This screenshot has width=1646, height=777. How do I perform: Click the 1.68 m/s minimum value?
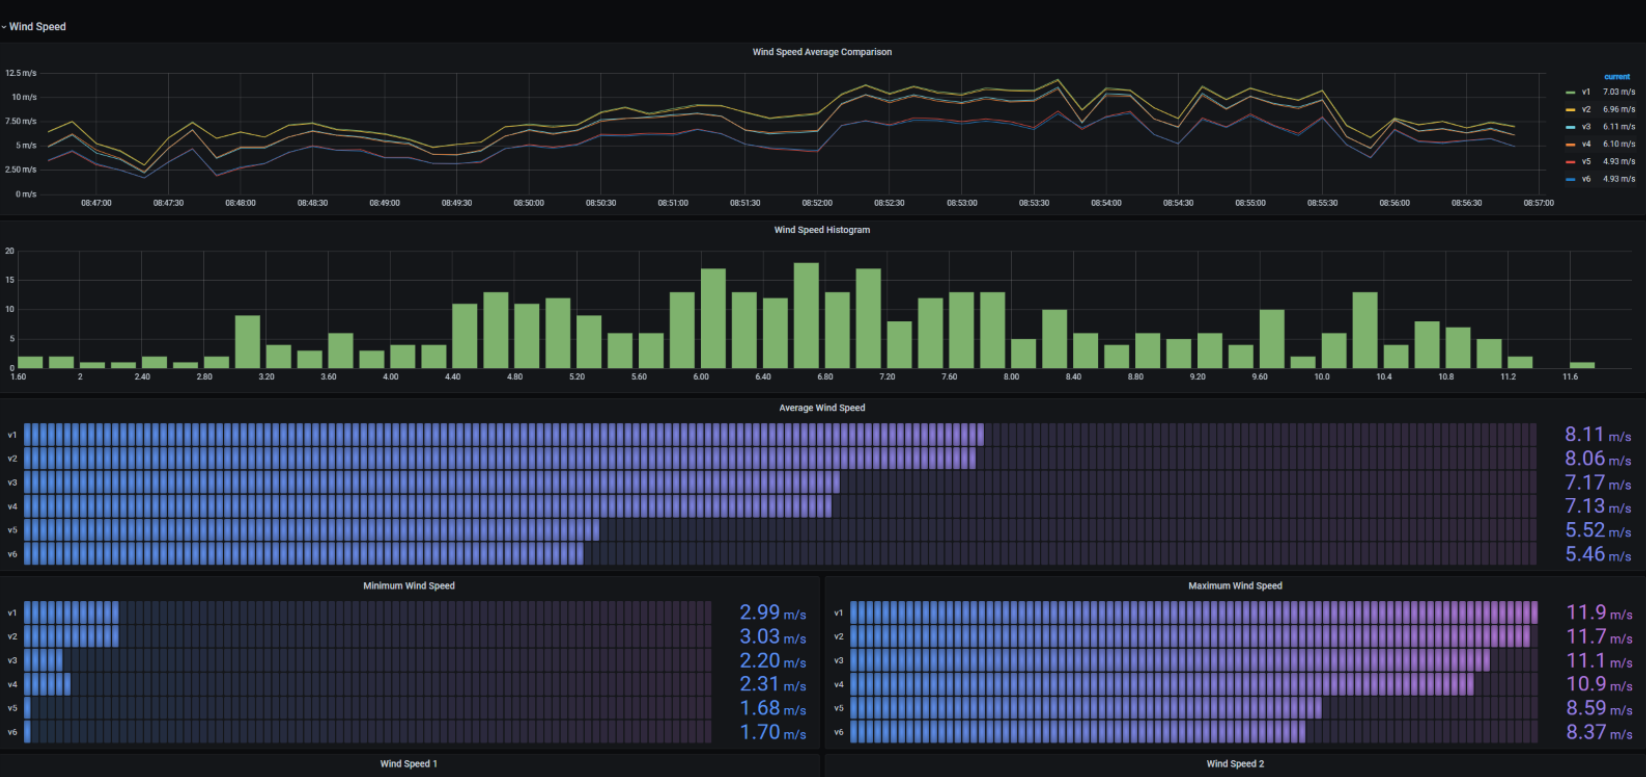pos(773,708)
